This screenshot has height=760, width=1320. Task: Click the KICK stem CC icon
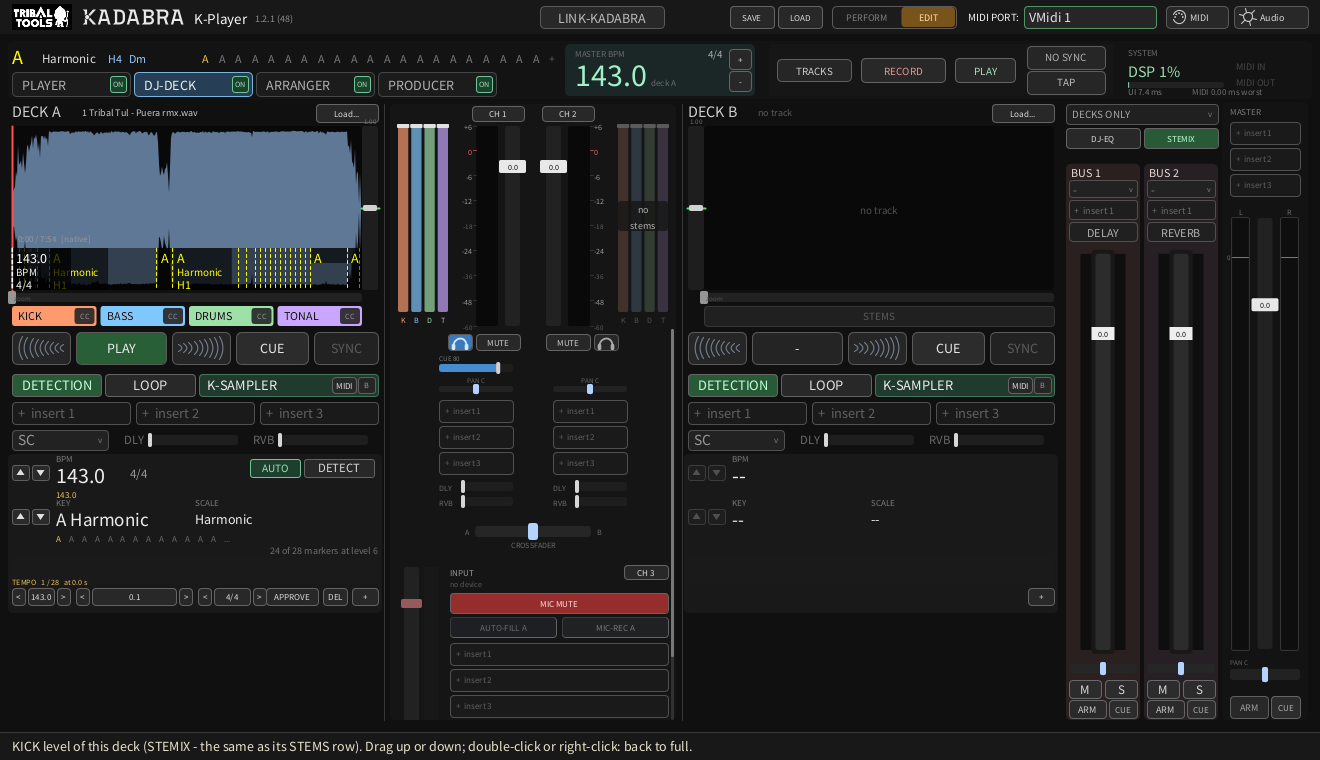tap(84, 316)
